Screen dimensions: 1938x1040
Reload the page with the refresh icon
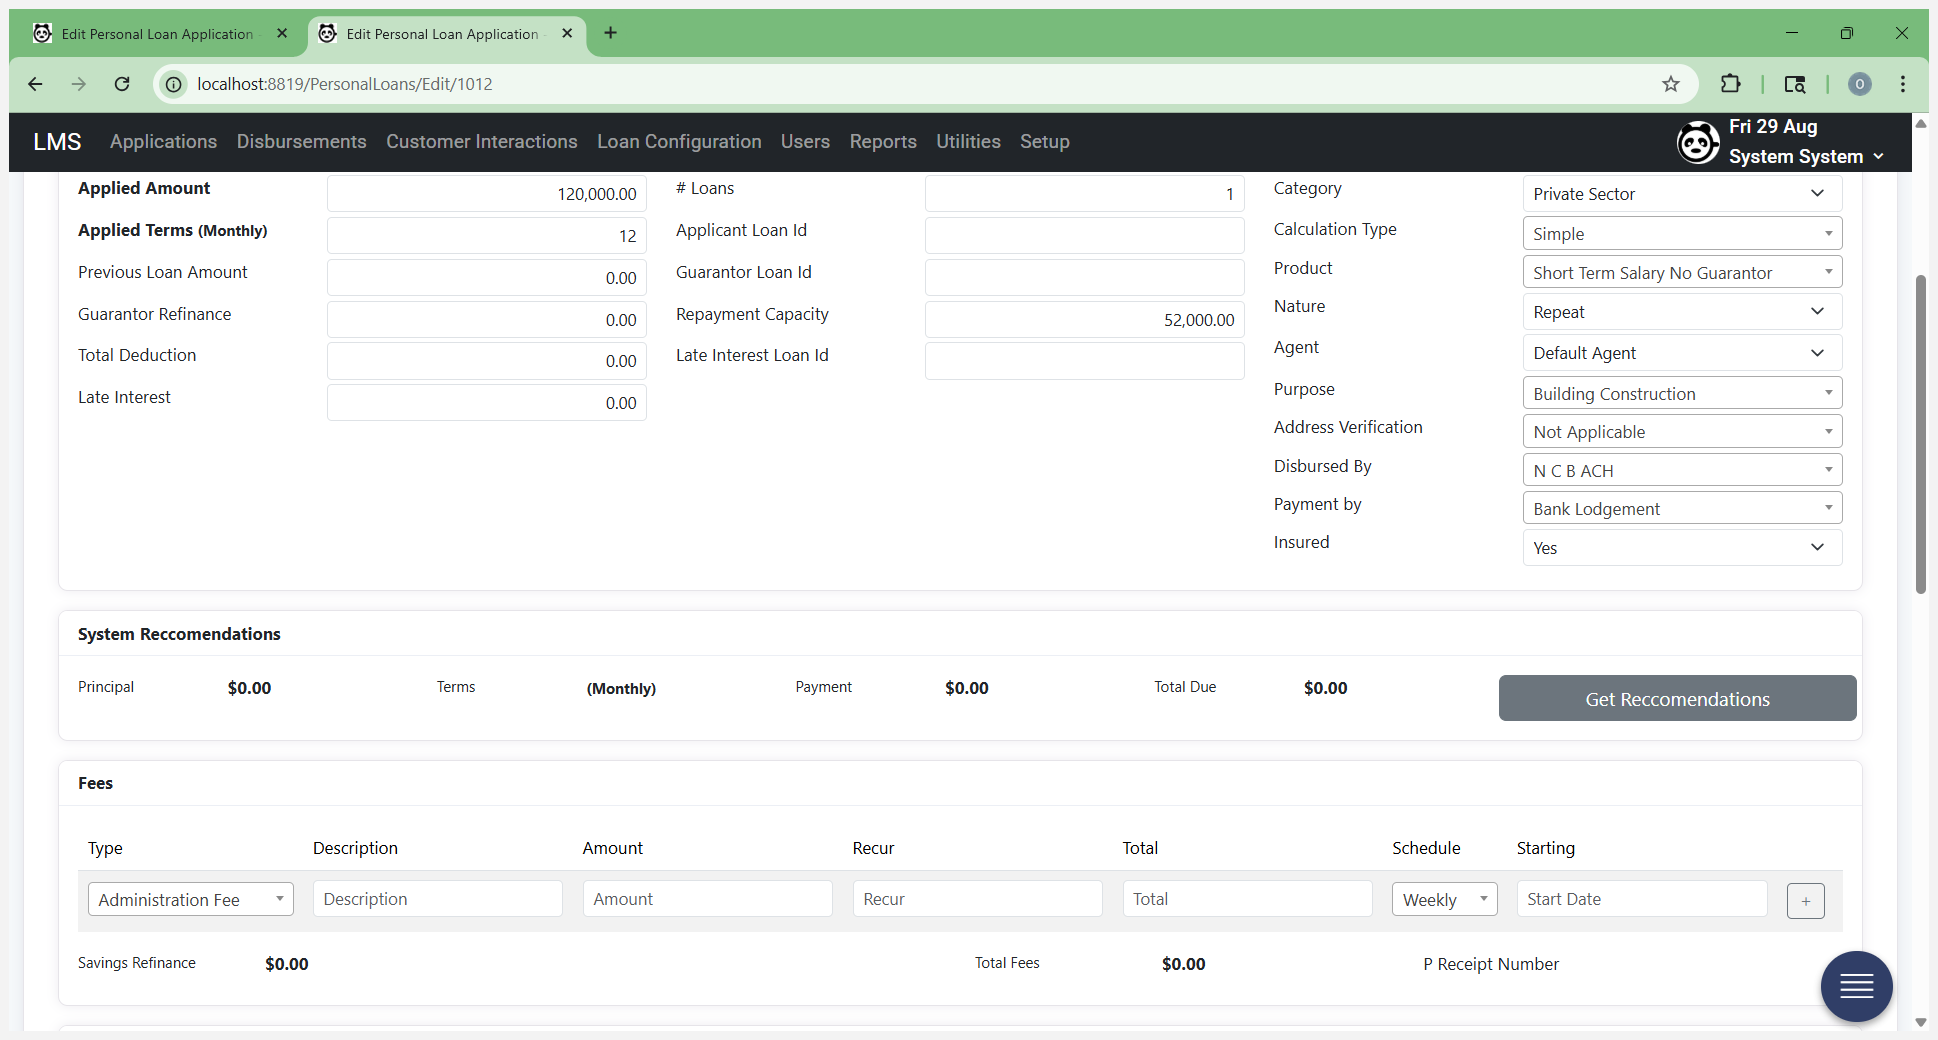point(122,84)
